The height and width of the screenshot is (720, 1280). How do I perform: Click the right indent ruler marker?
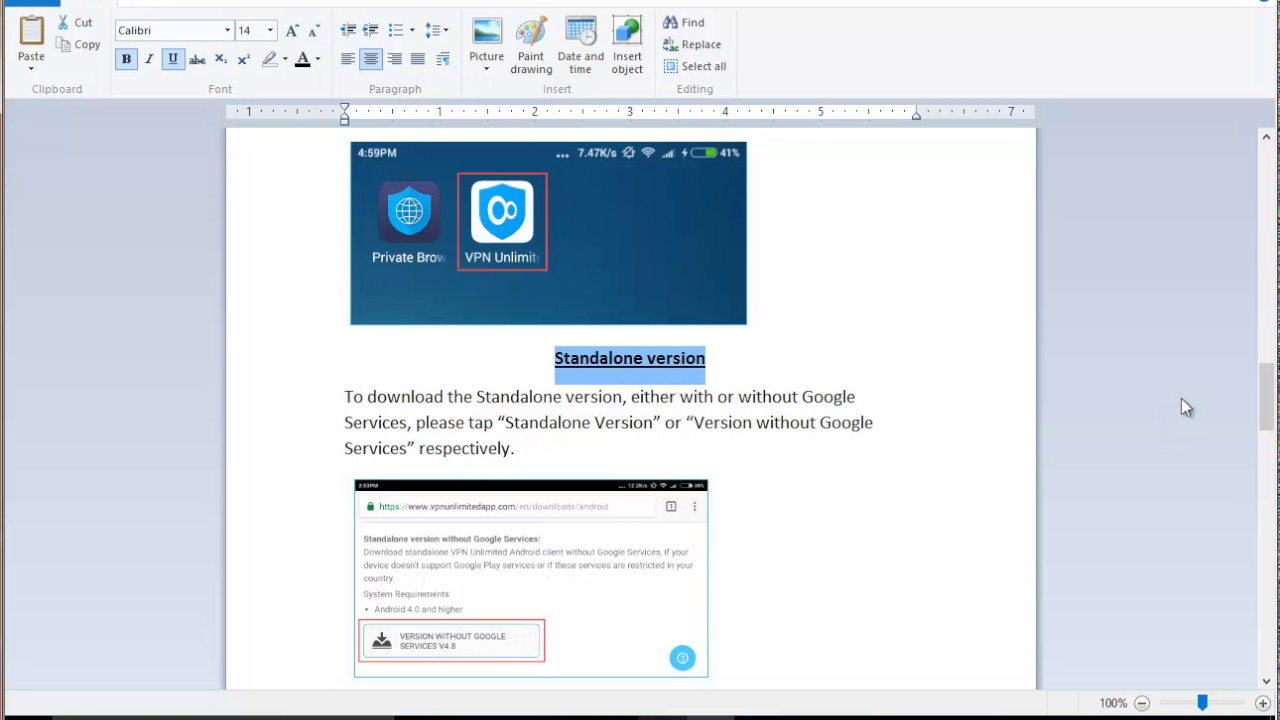(x=916, y=115)
